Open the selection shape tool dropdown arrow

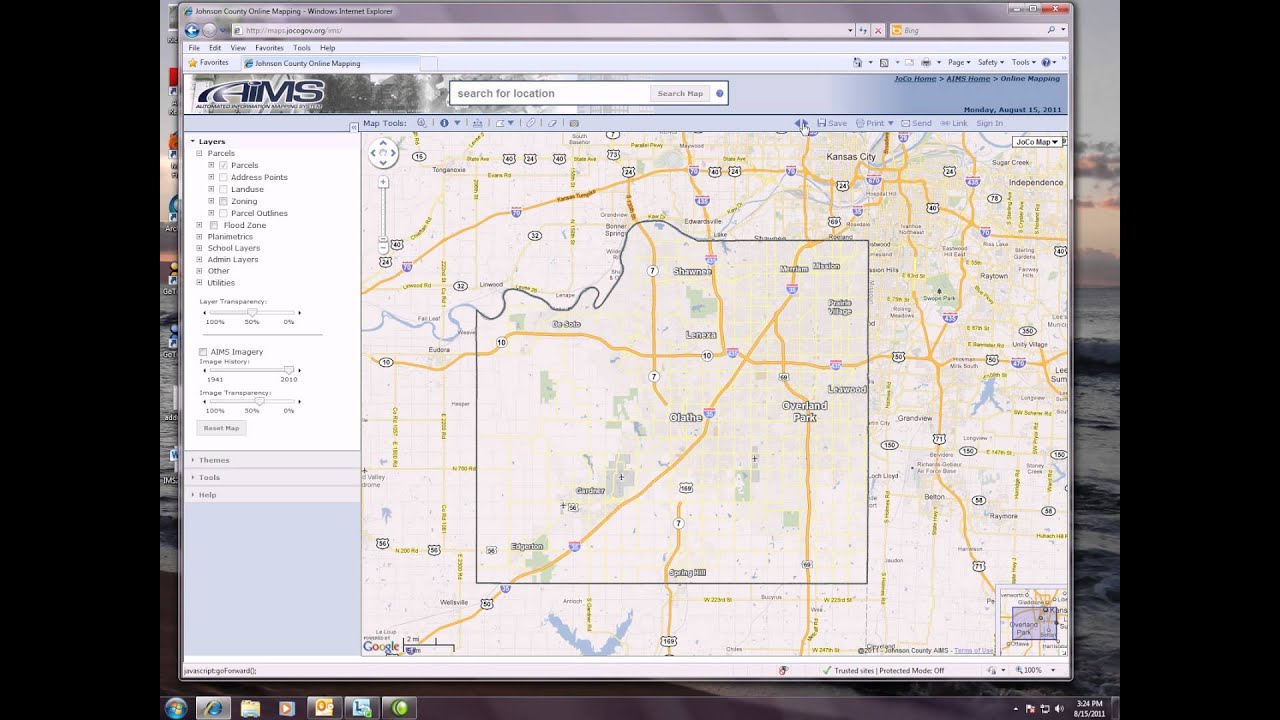pos(510,123)
